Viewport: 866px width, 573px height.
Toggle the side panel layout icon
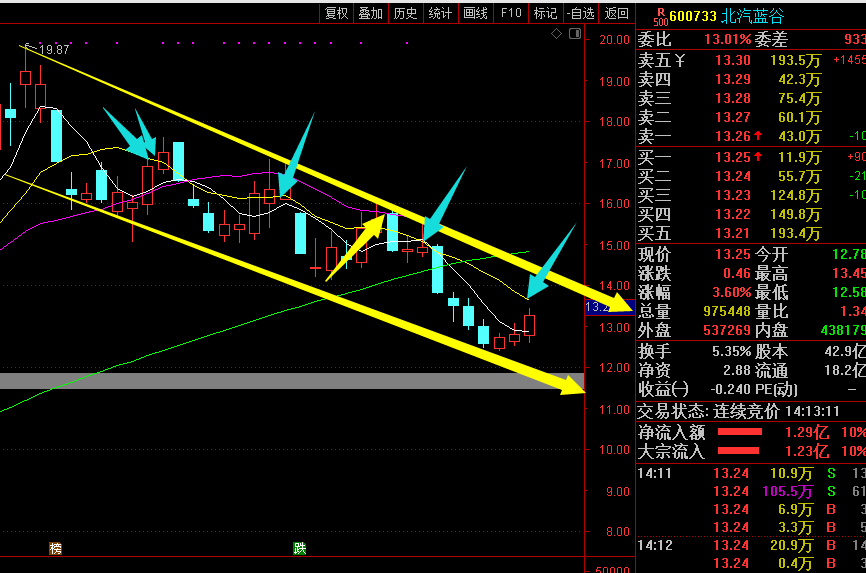pos(575,34)
